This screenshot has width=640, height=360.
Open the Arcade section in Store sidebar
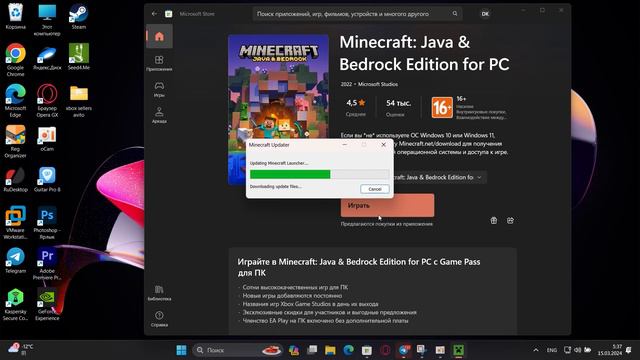point(159,115)
